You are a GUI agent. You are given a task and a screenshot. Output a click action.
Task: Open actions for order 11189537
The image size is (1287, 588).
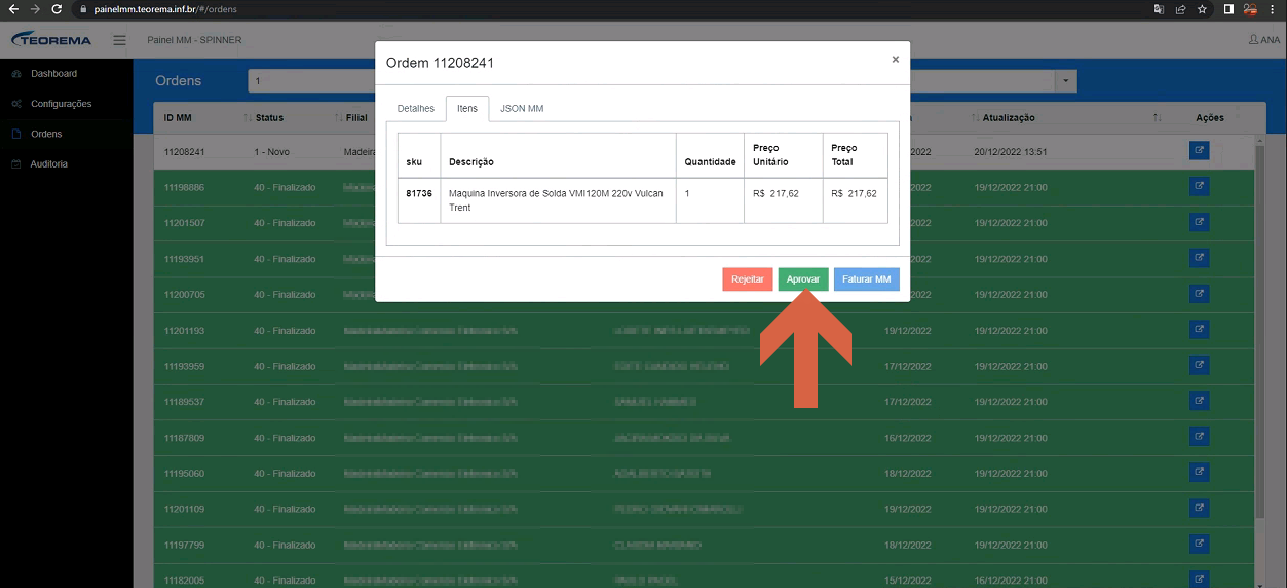pyautogui.click(x=1199, y=401)
